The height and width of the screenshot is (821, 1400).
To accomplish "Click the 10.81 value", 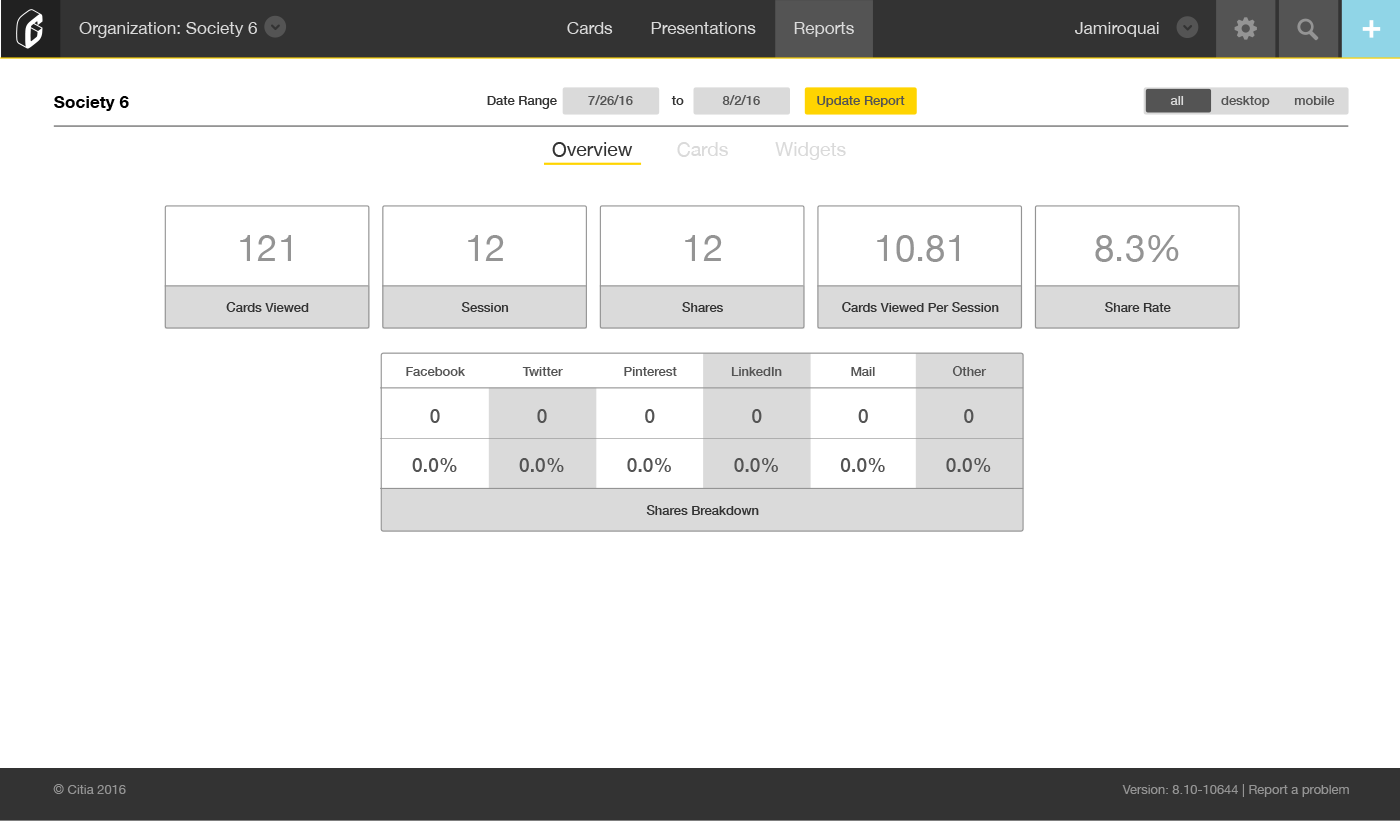I will pyautogui.click(x=920, y=248).
